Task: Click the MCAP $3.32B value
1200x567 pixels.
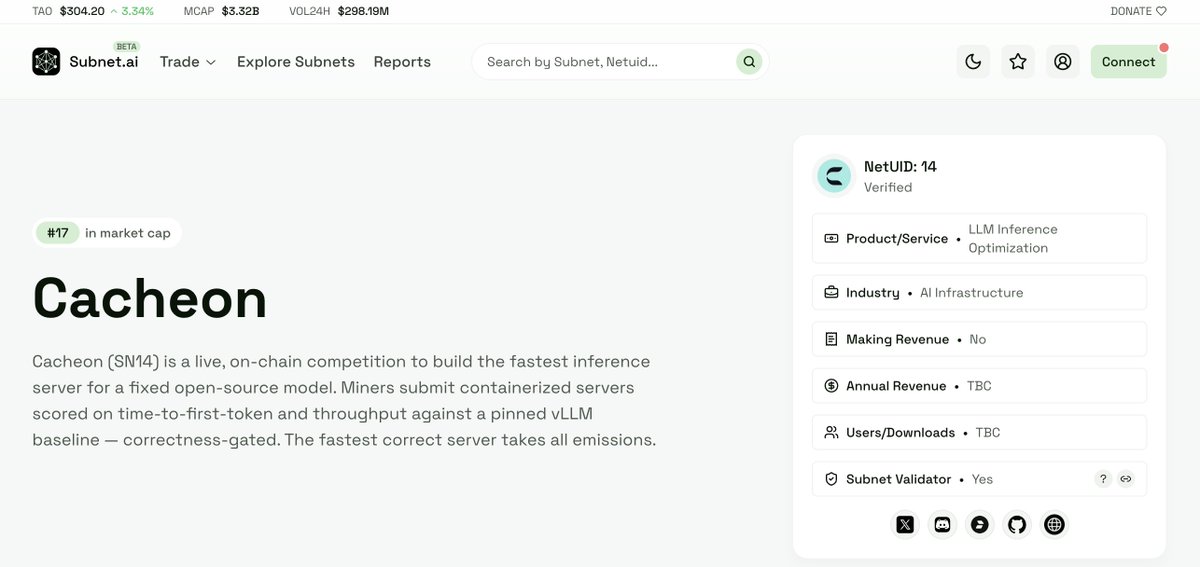Action: (x=240, y=11)
